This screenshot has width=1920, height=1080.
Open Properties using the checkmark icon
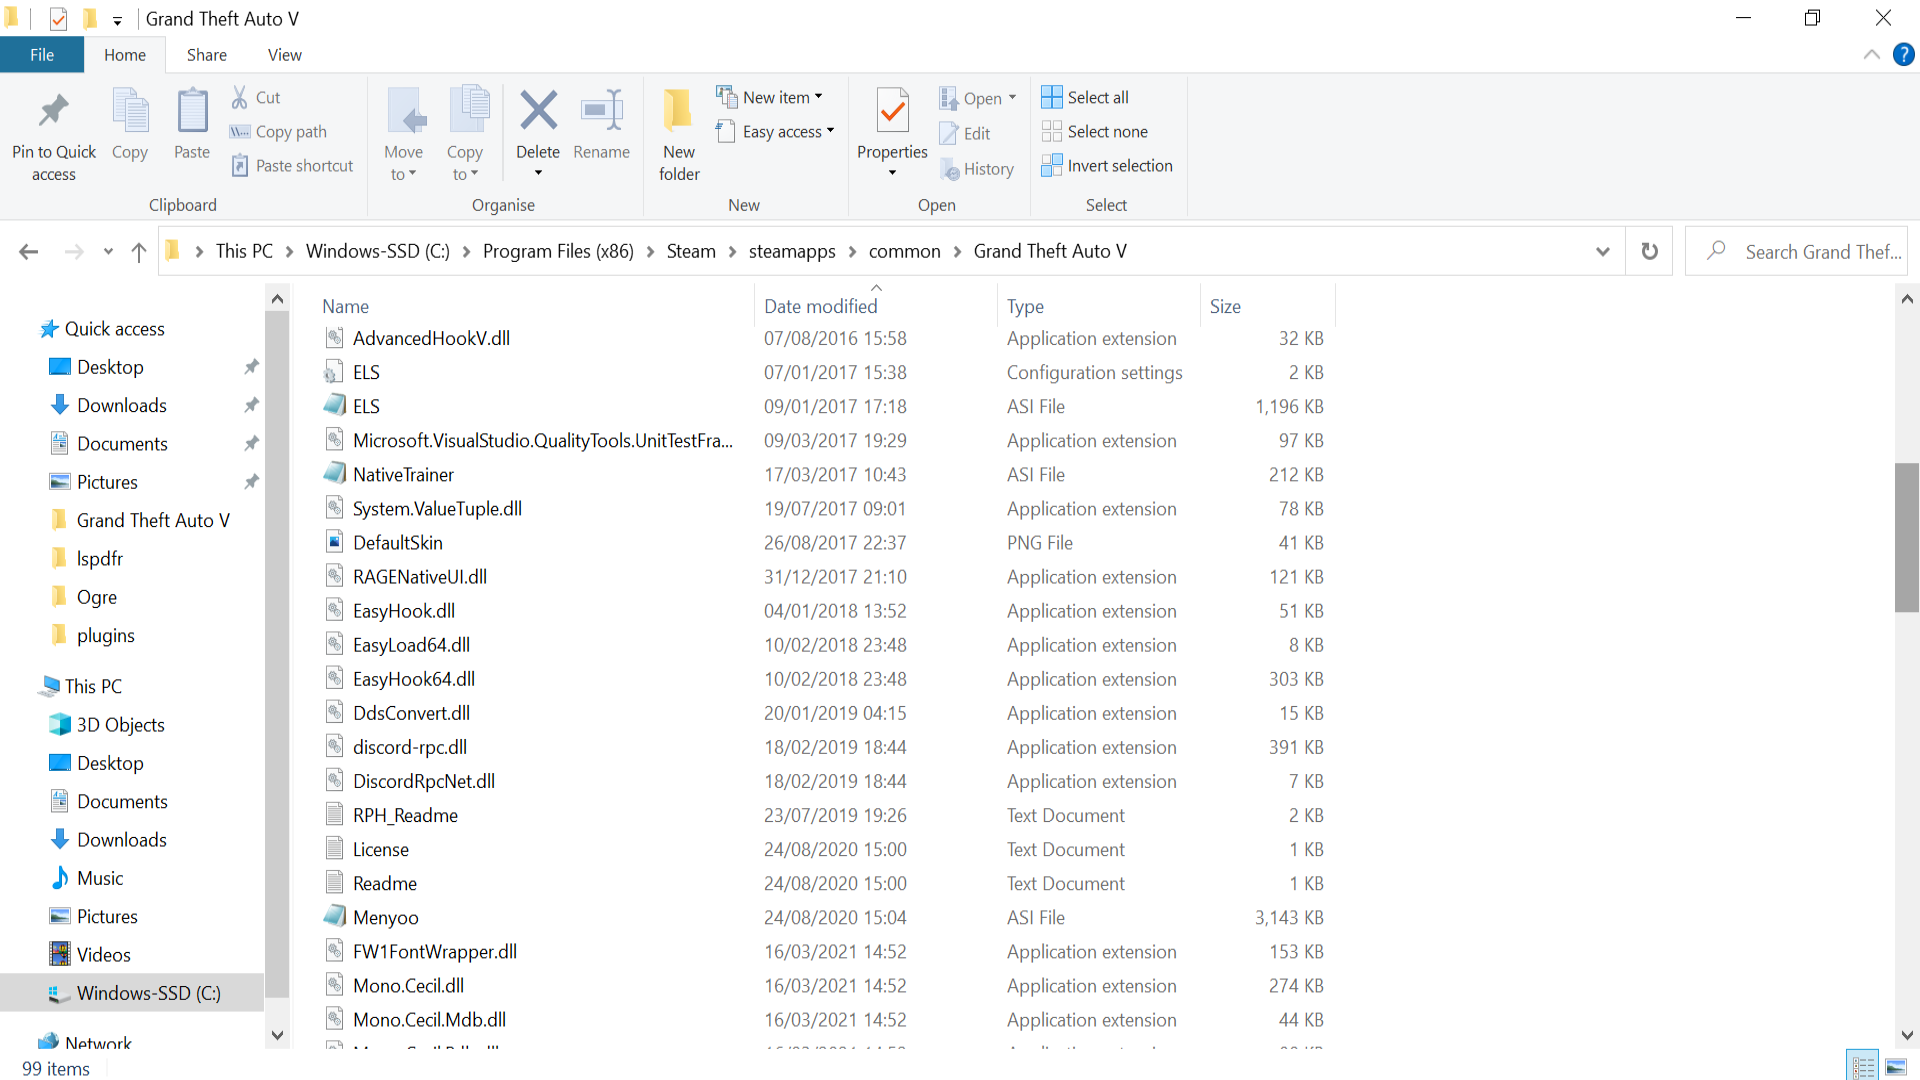click(892, 112)
